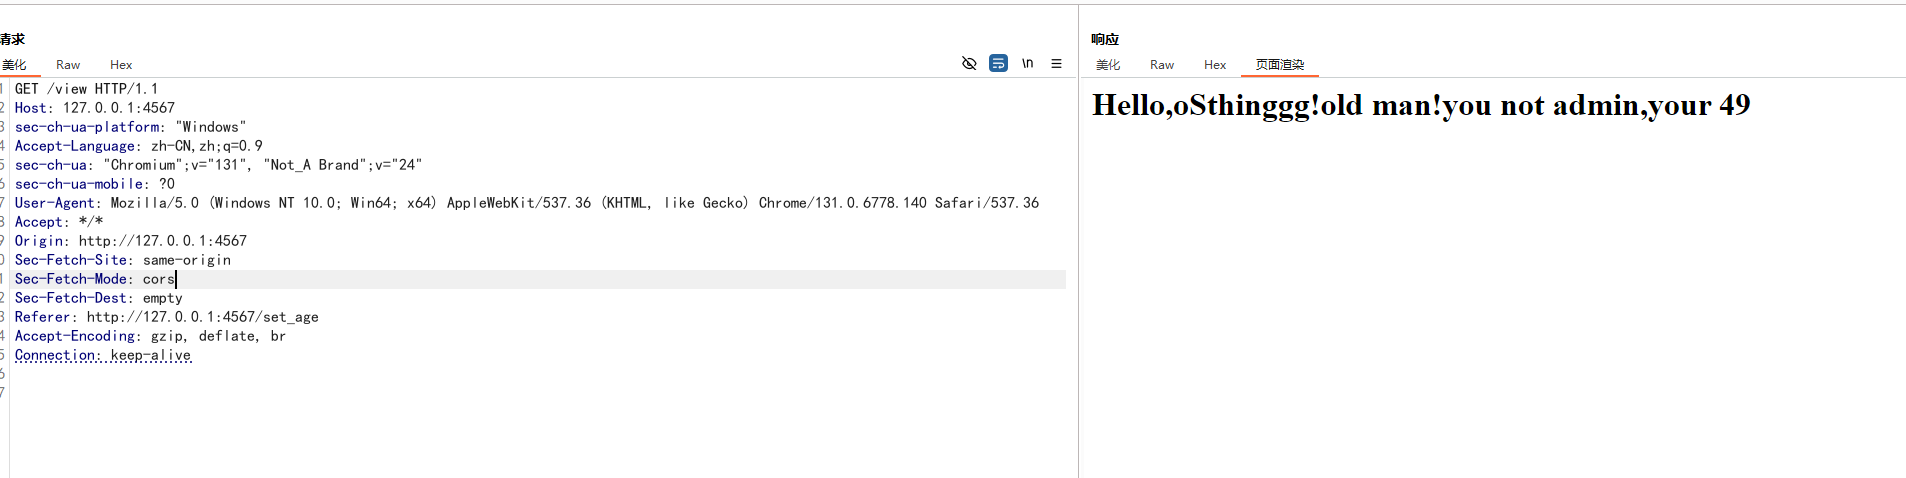Toggle the blue word wrap icon

[x=998, y=63]
